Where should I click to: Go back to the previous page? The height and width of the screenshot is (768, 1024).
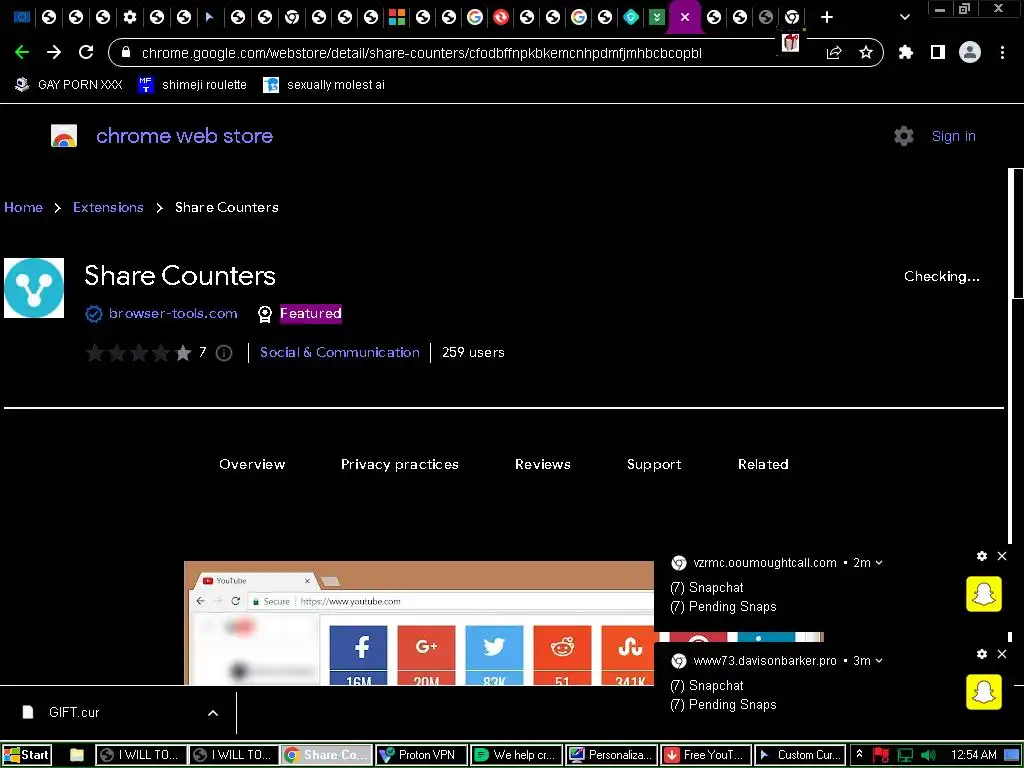coord(22,52)
